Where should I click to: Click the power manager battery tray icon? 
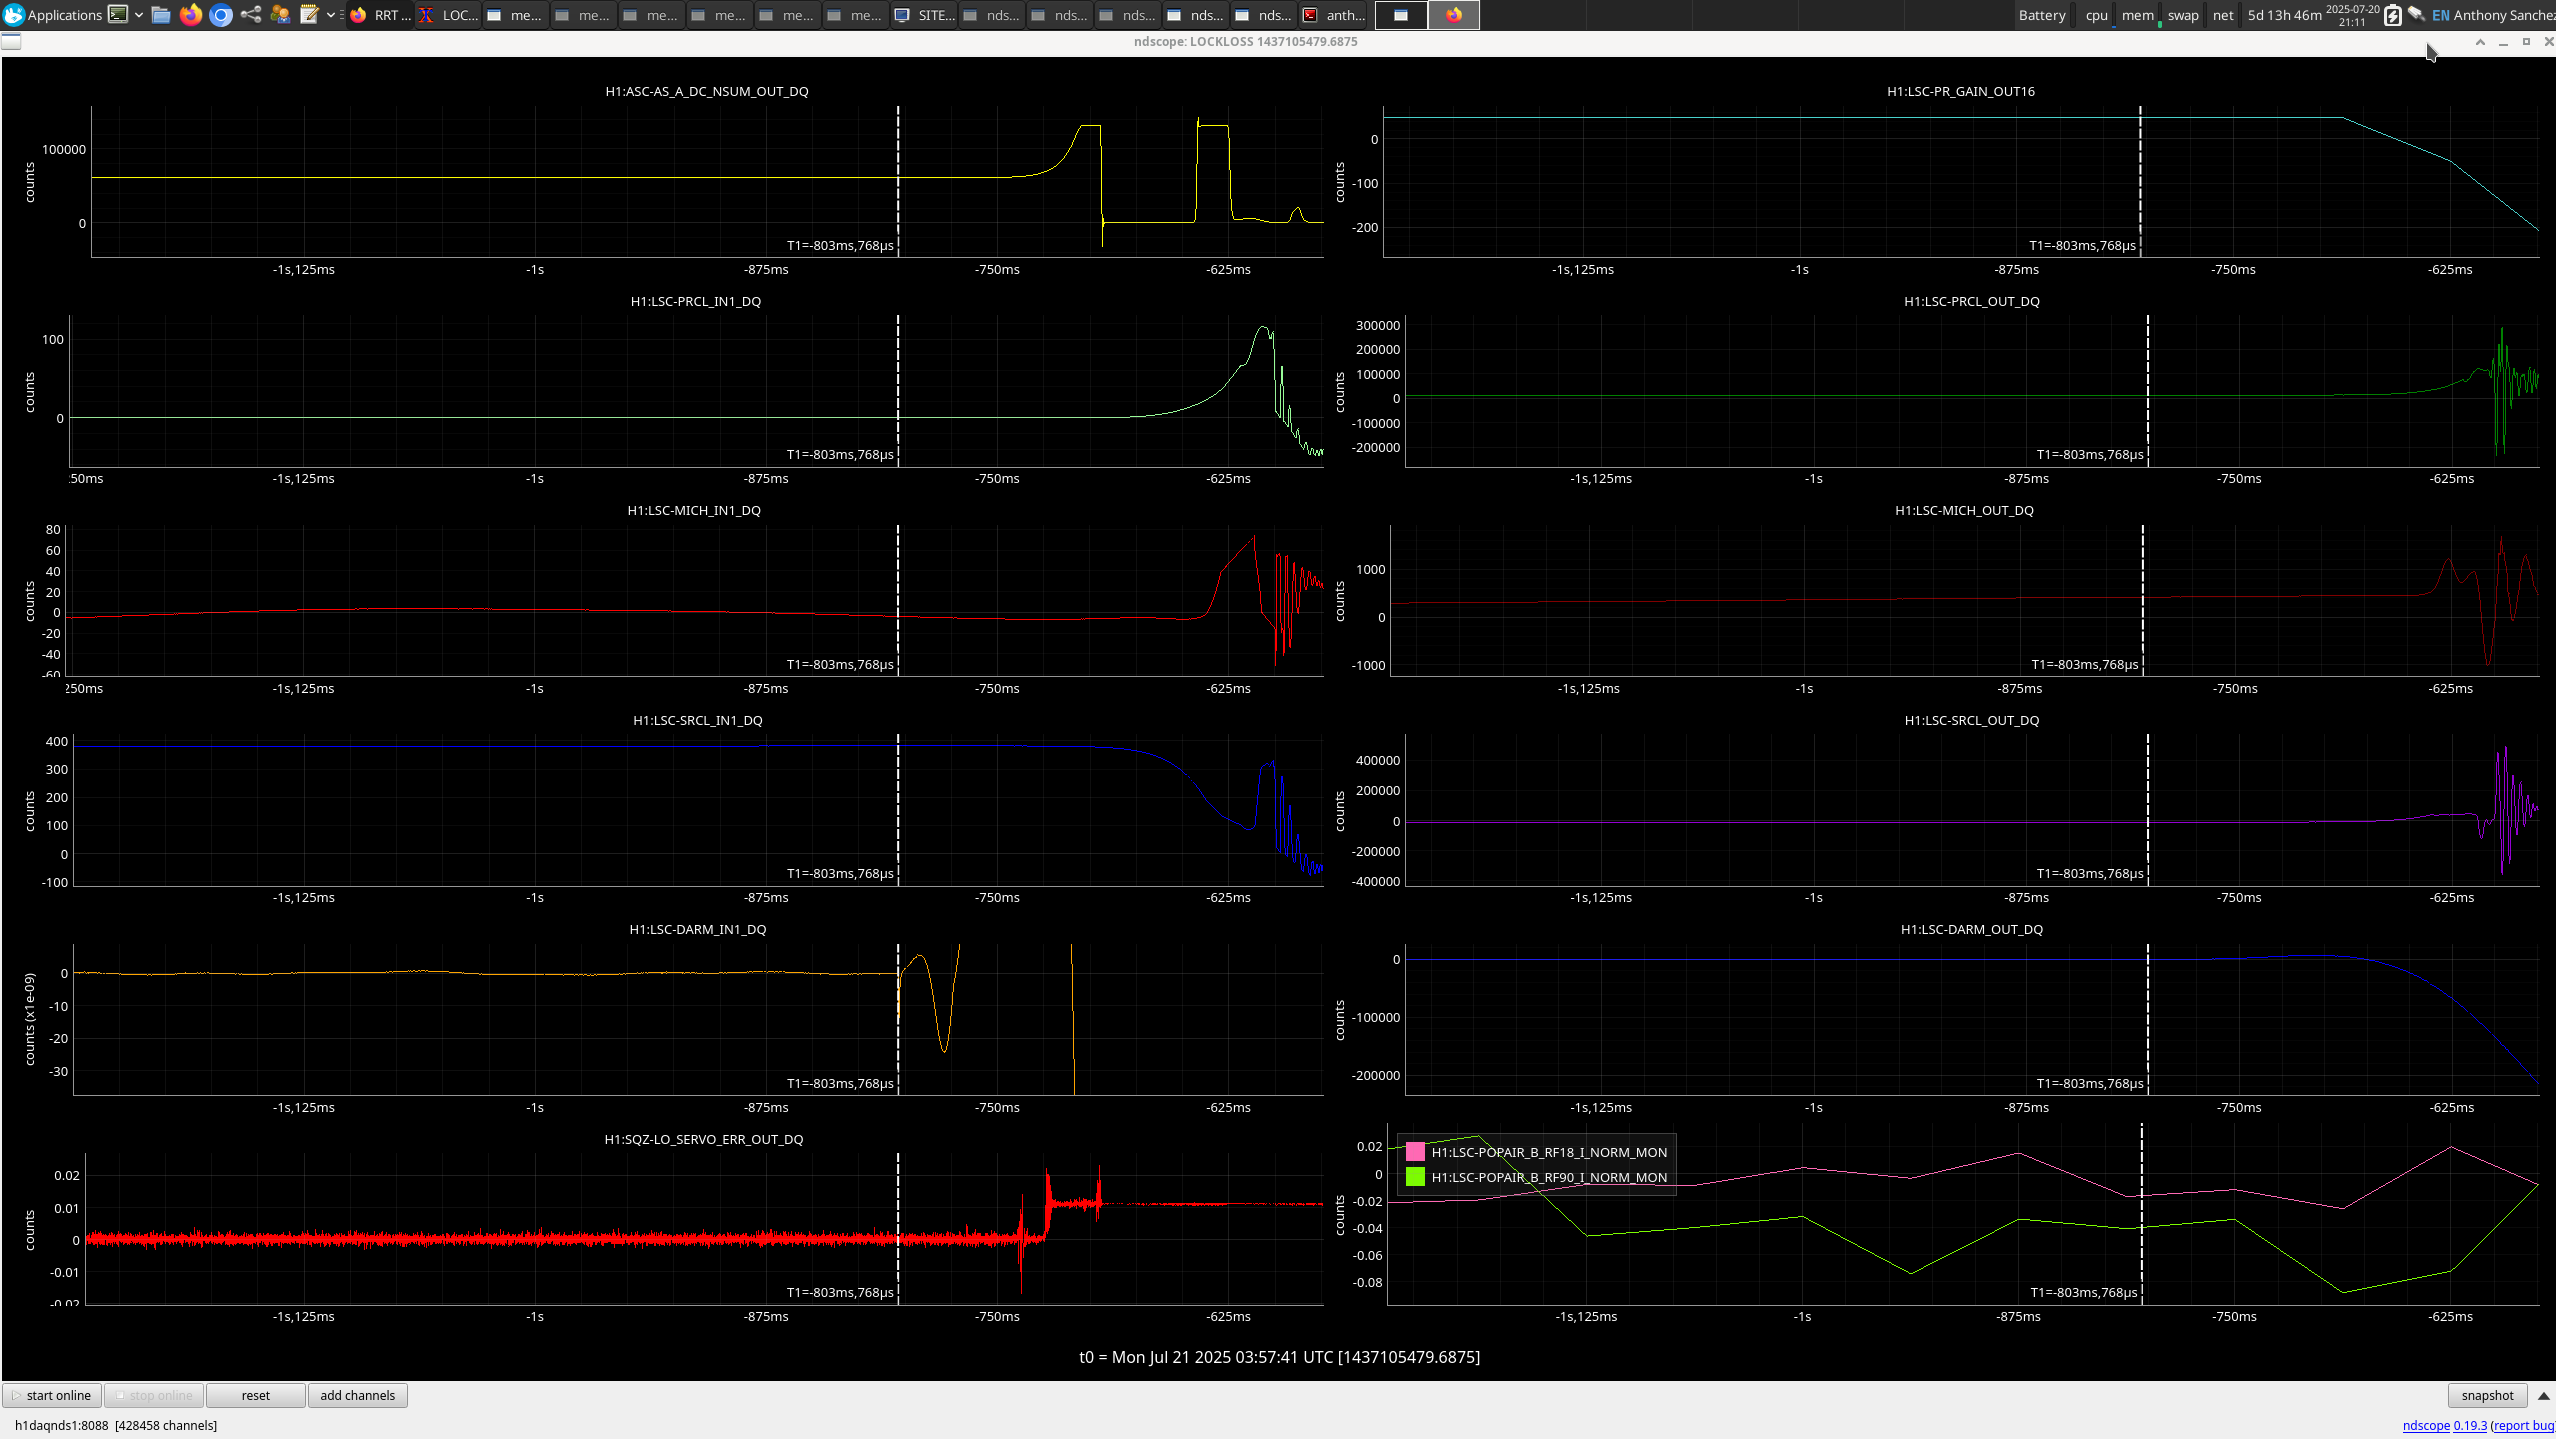pyautogui.click(x=2393, y=15)
